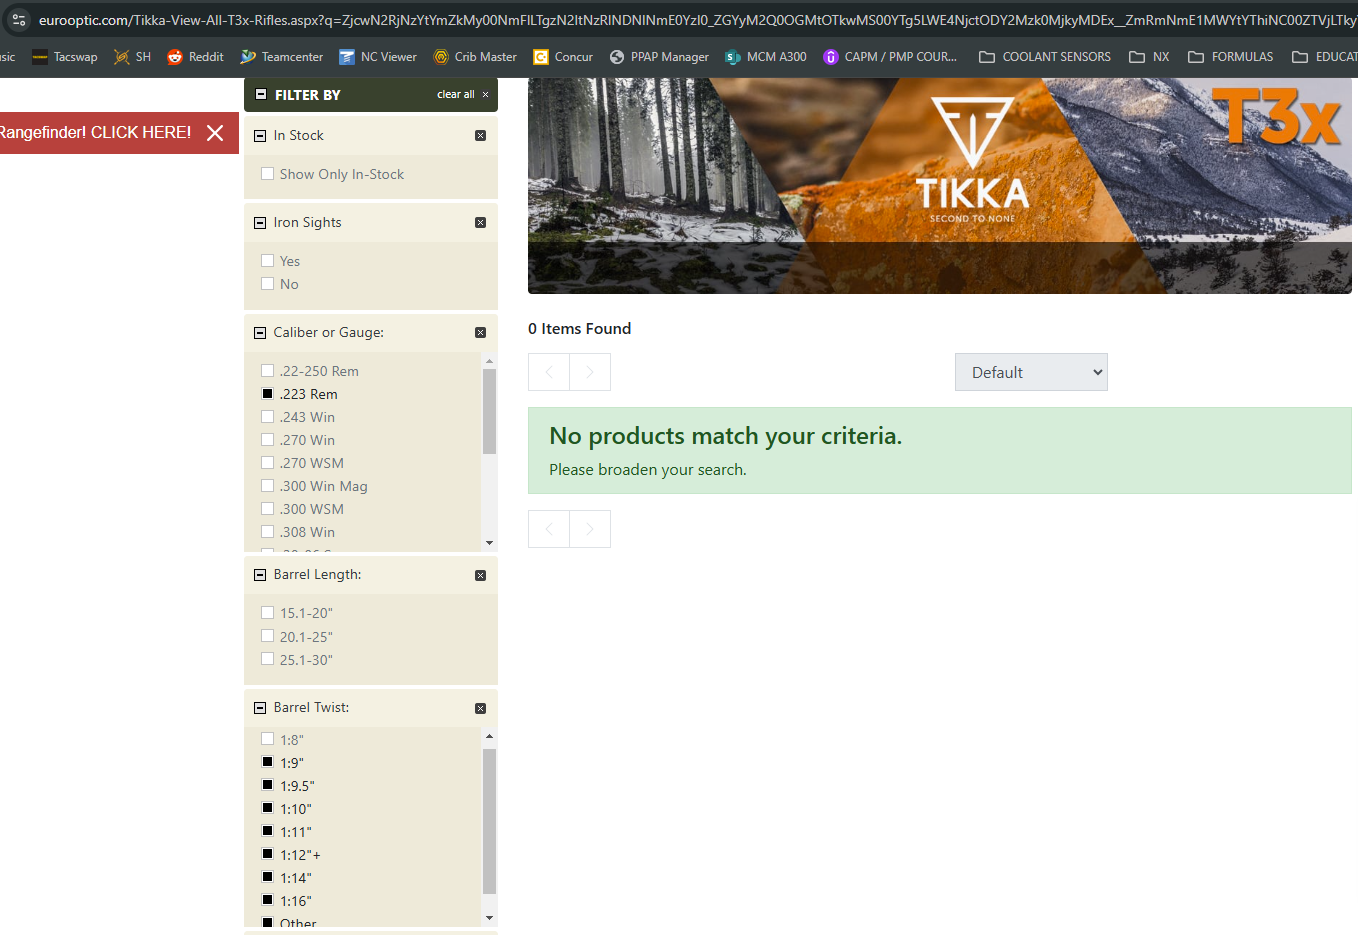Open COOLANT SENSORS bookmark folder

click(x=1045, y=57)
